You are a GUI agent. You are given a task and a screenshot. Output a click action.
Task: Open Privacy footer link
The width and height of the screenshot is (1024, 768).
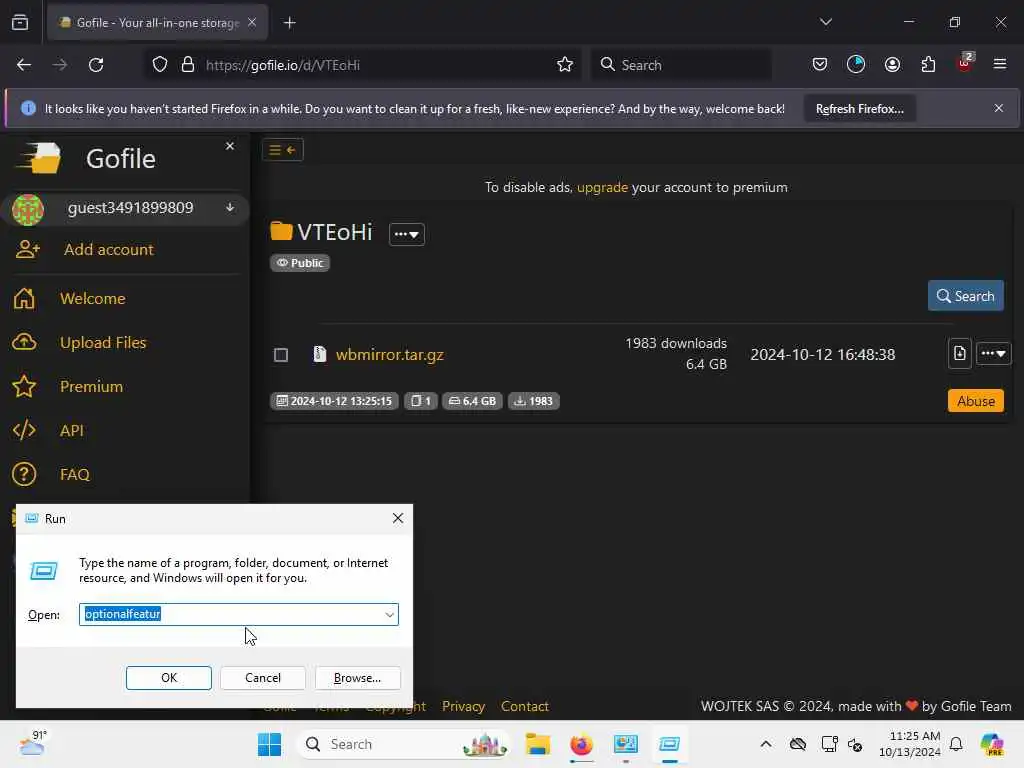tap(463, 707)
